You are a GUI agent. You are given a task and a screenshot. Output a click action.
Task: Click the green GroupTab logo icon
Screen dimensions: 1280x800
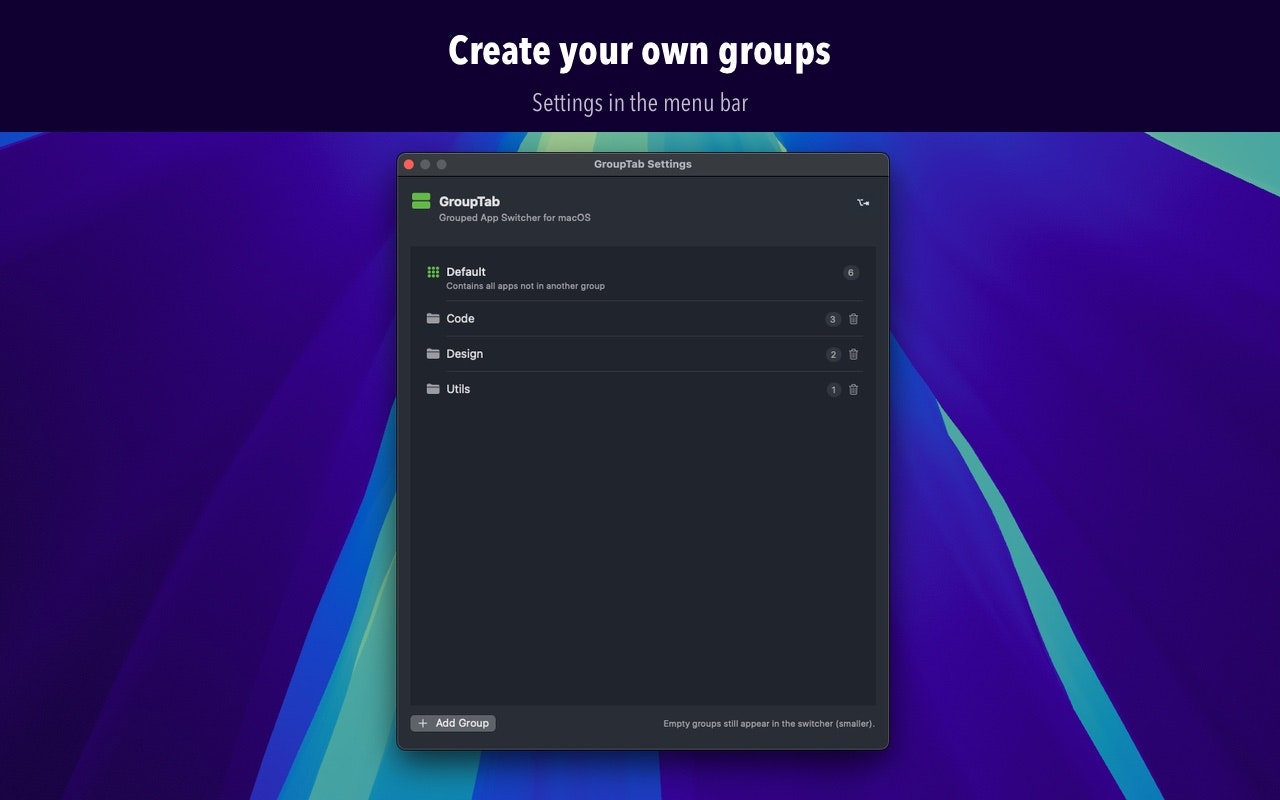click(421, 201)
